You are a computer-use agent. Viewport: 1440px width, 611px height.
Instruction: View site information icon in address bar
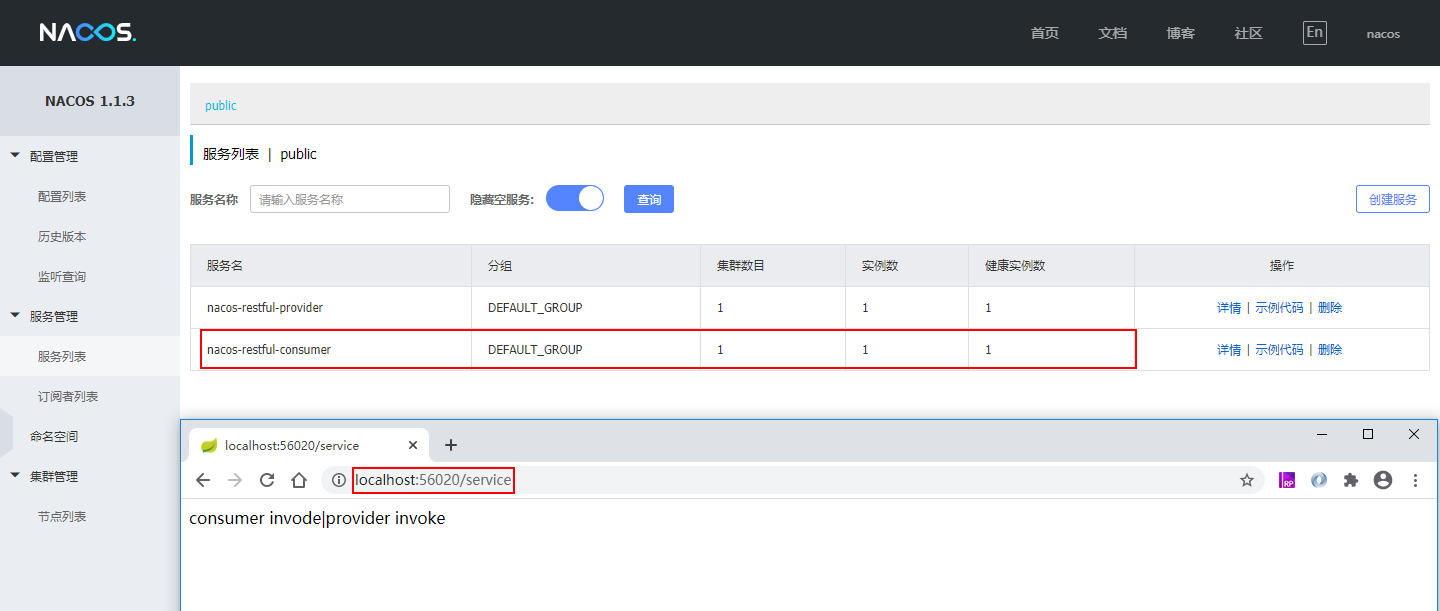point(339,480)
